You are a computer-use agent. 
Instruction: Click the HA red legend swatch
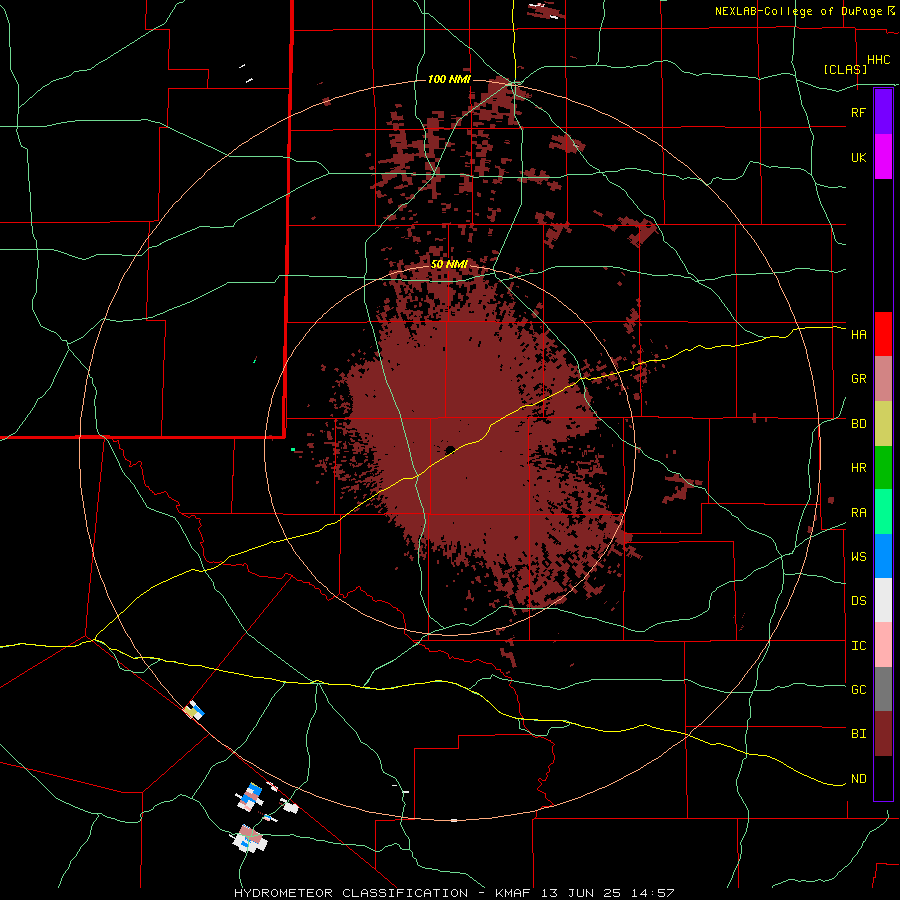point(883,334)
